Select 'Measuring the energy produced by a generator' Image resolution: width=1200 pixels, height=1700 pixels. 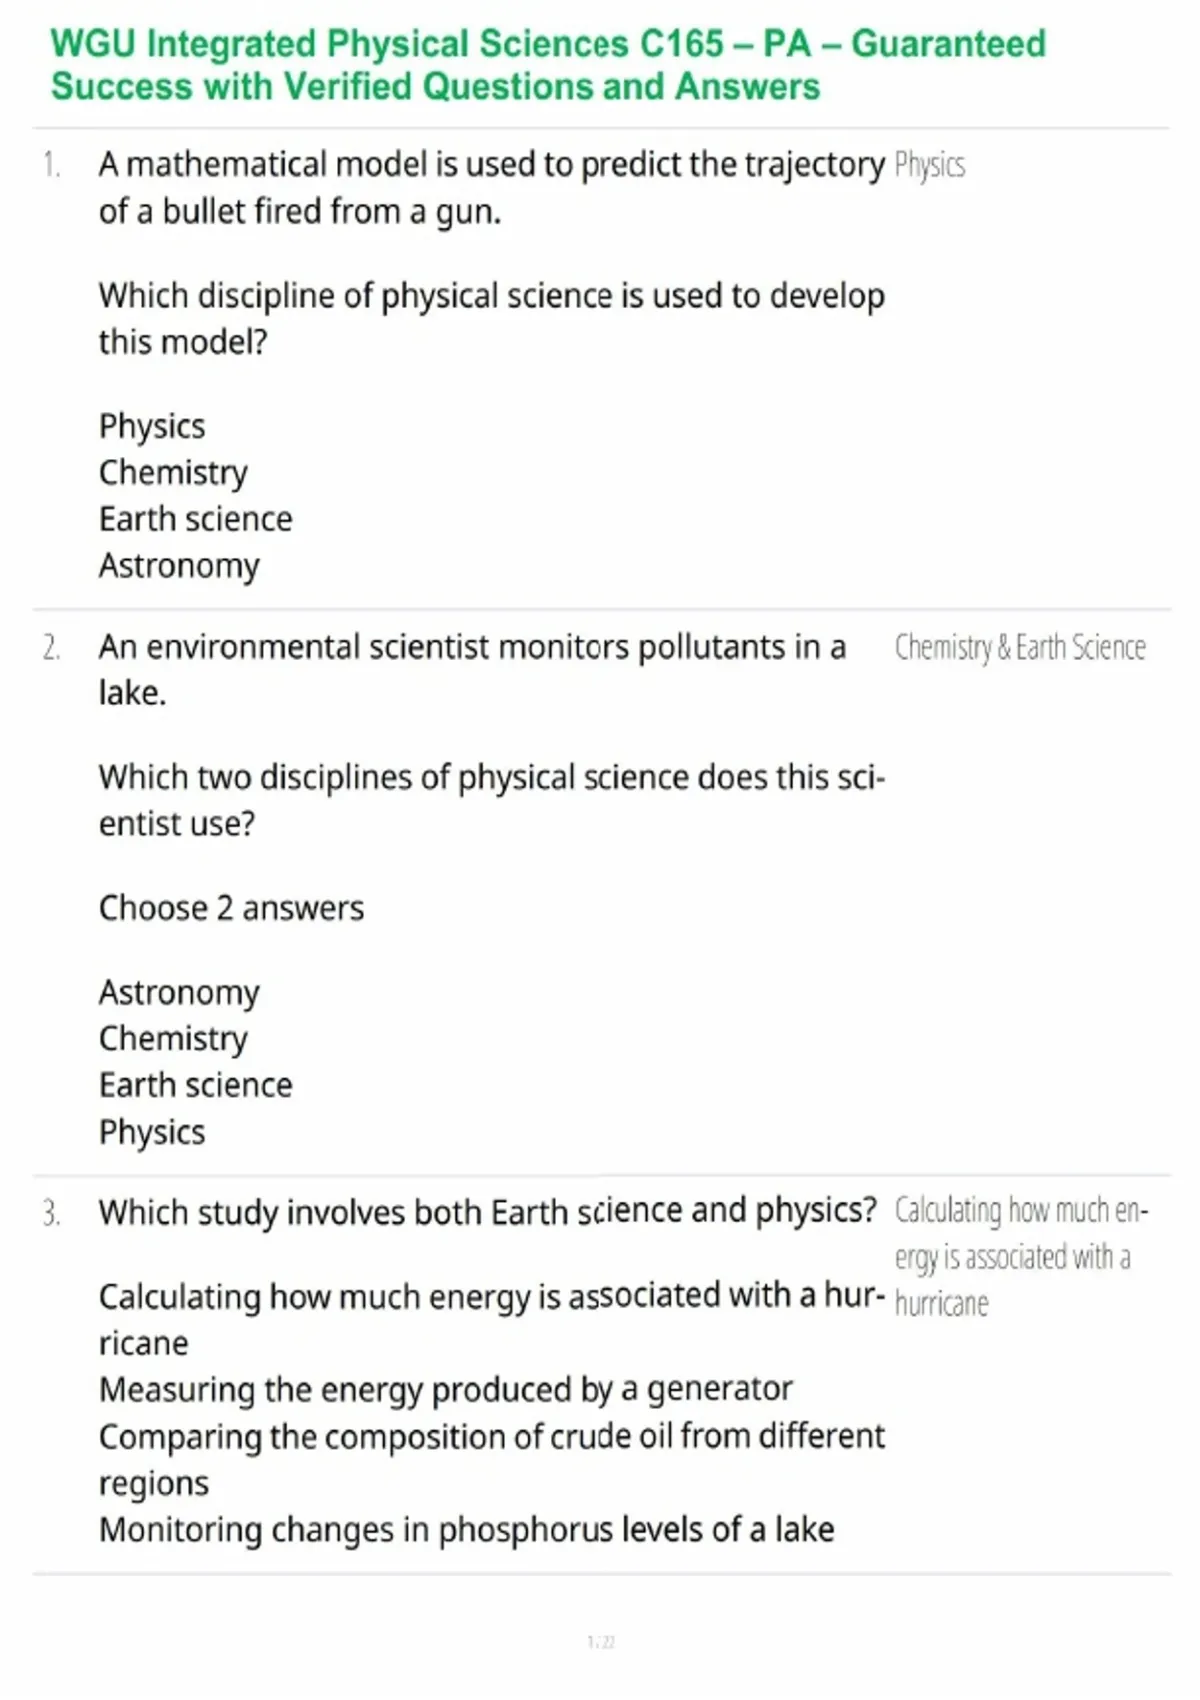pos(445,1389)
